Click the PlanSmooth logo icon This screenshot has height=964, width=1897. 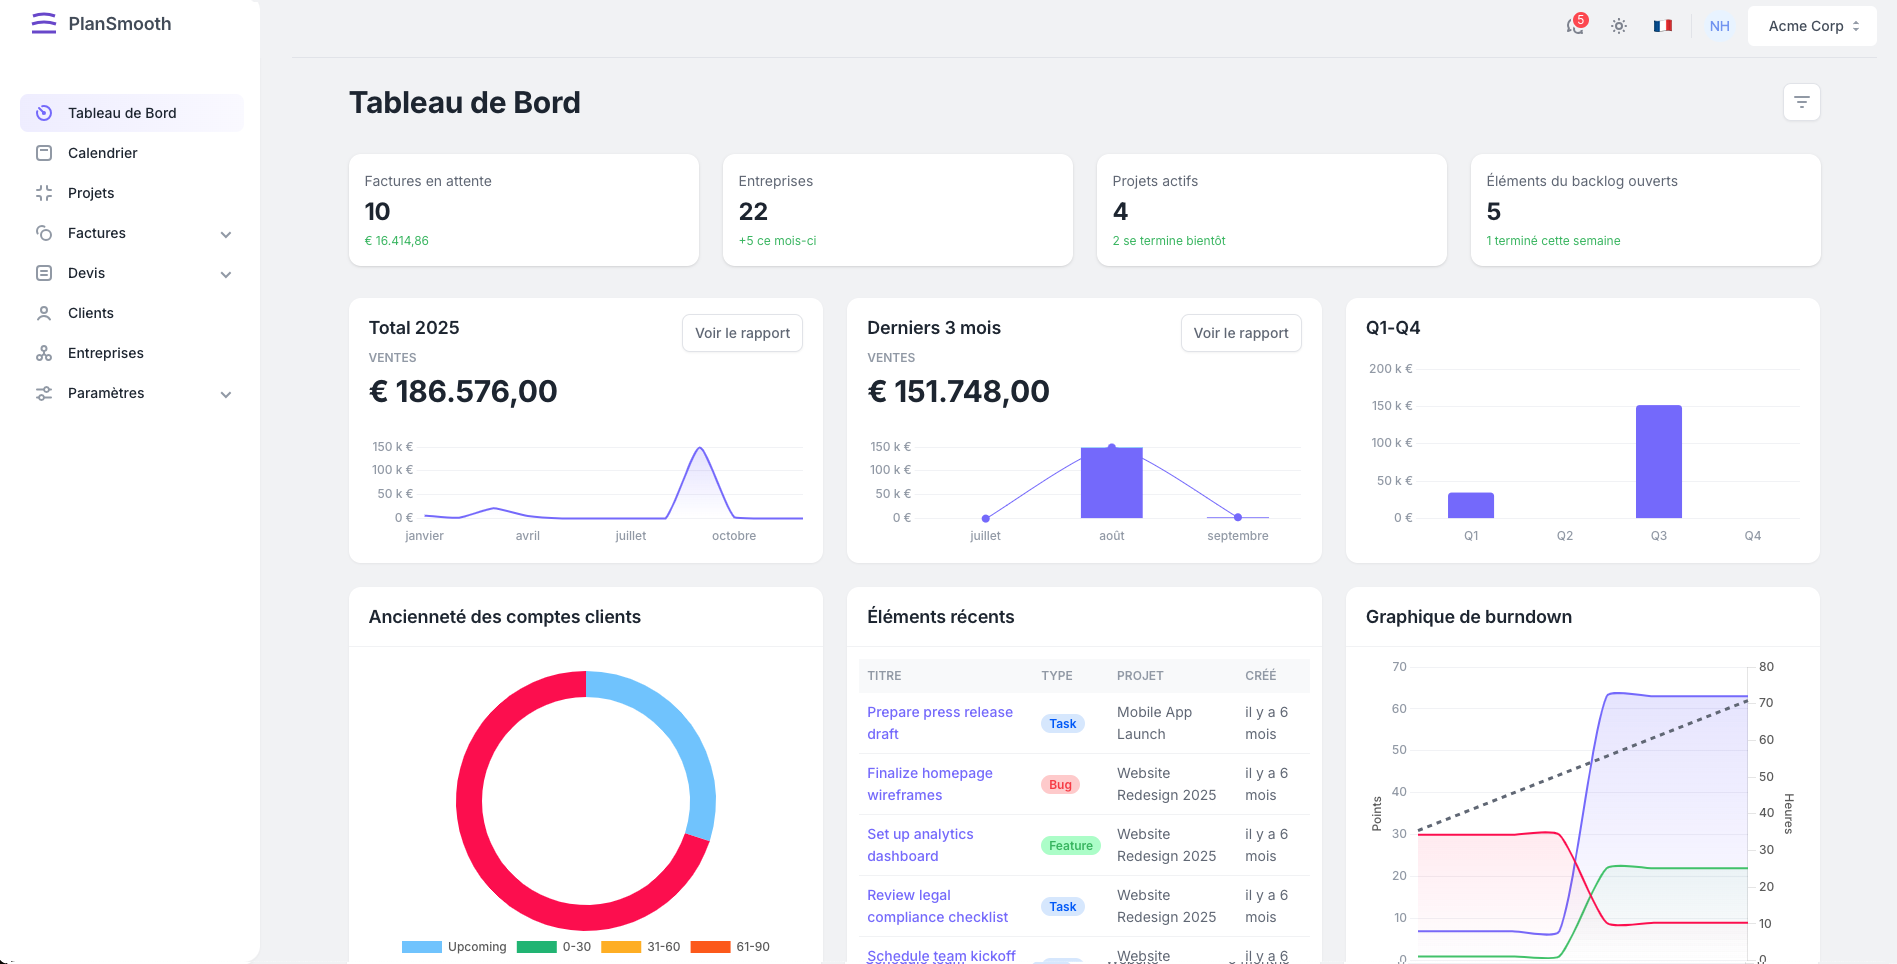[44, 24]
